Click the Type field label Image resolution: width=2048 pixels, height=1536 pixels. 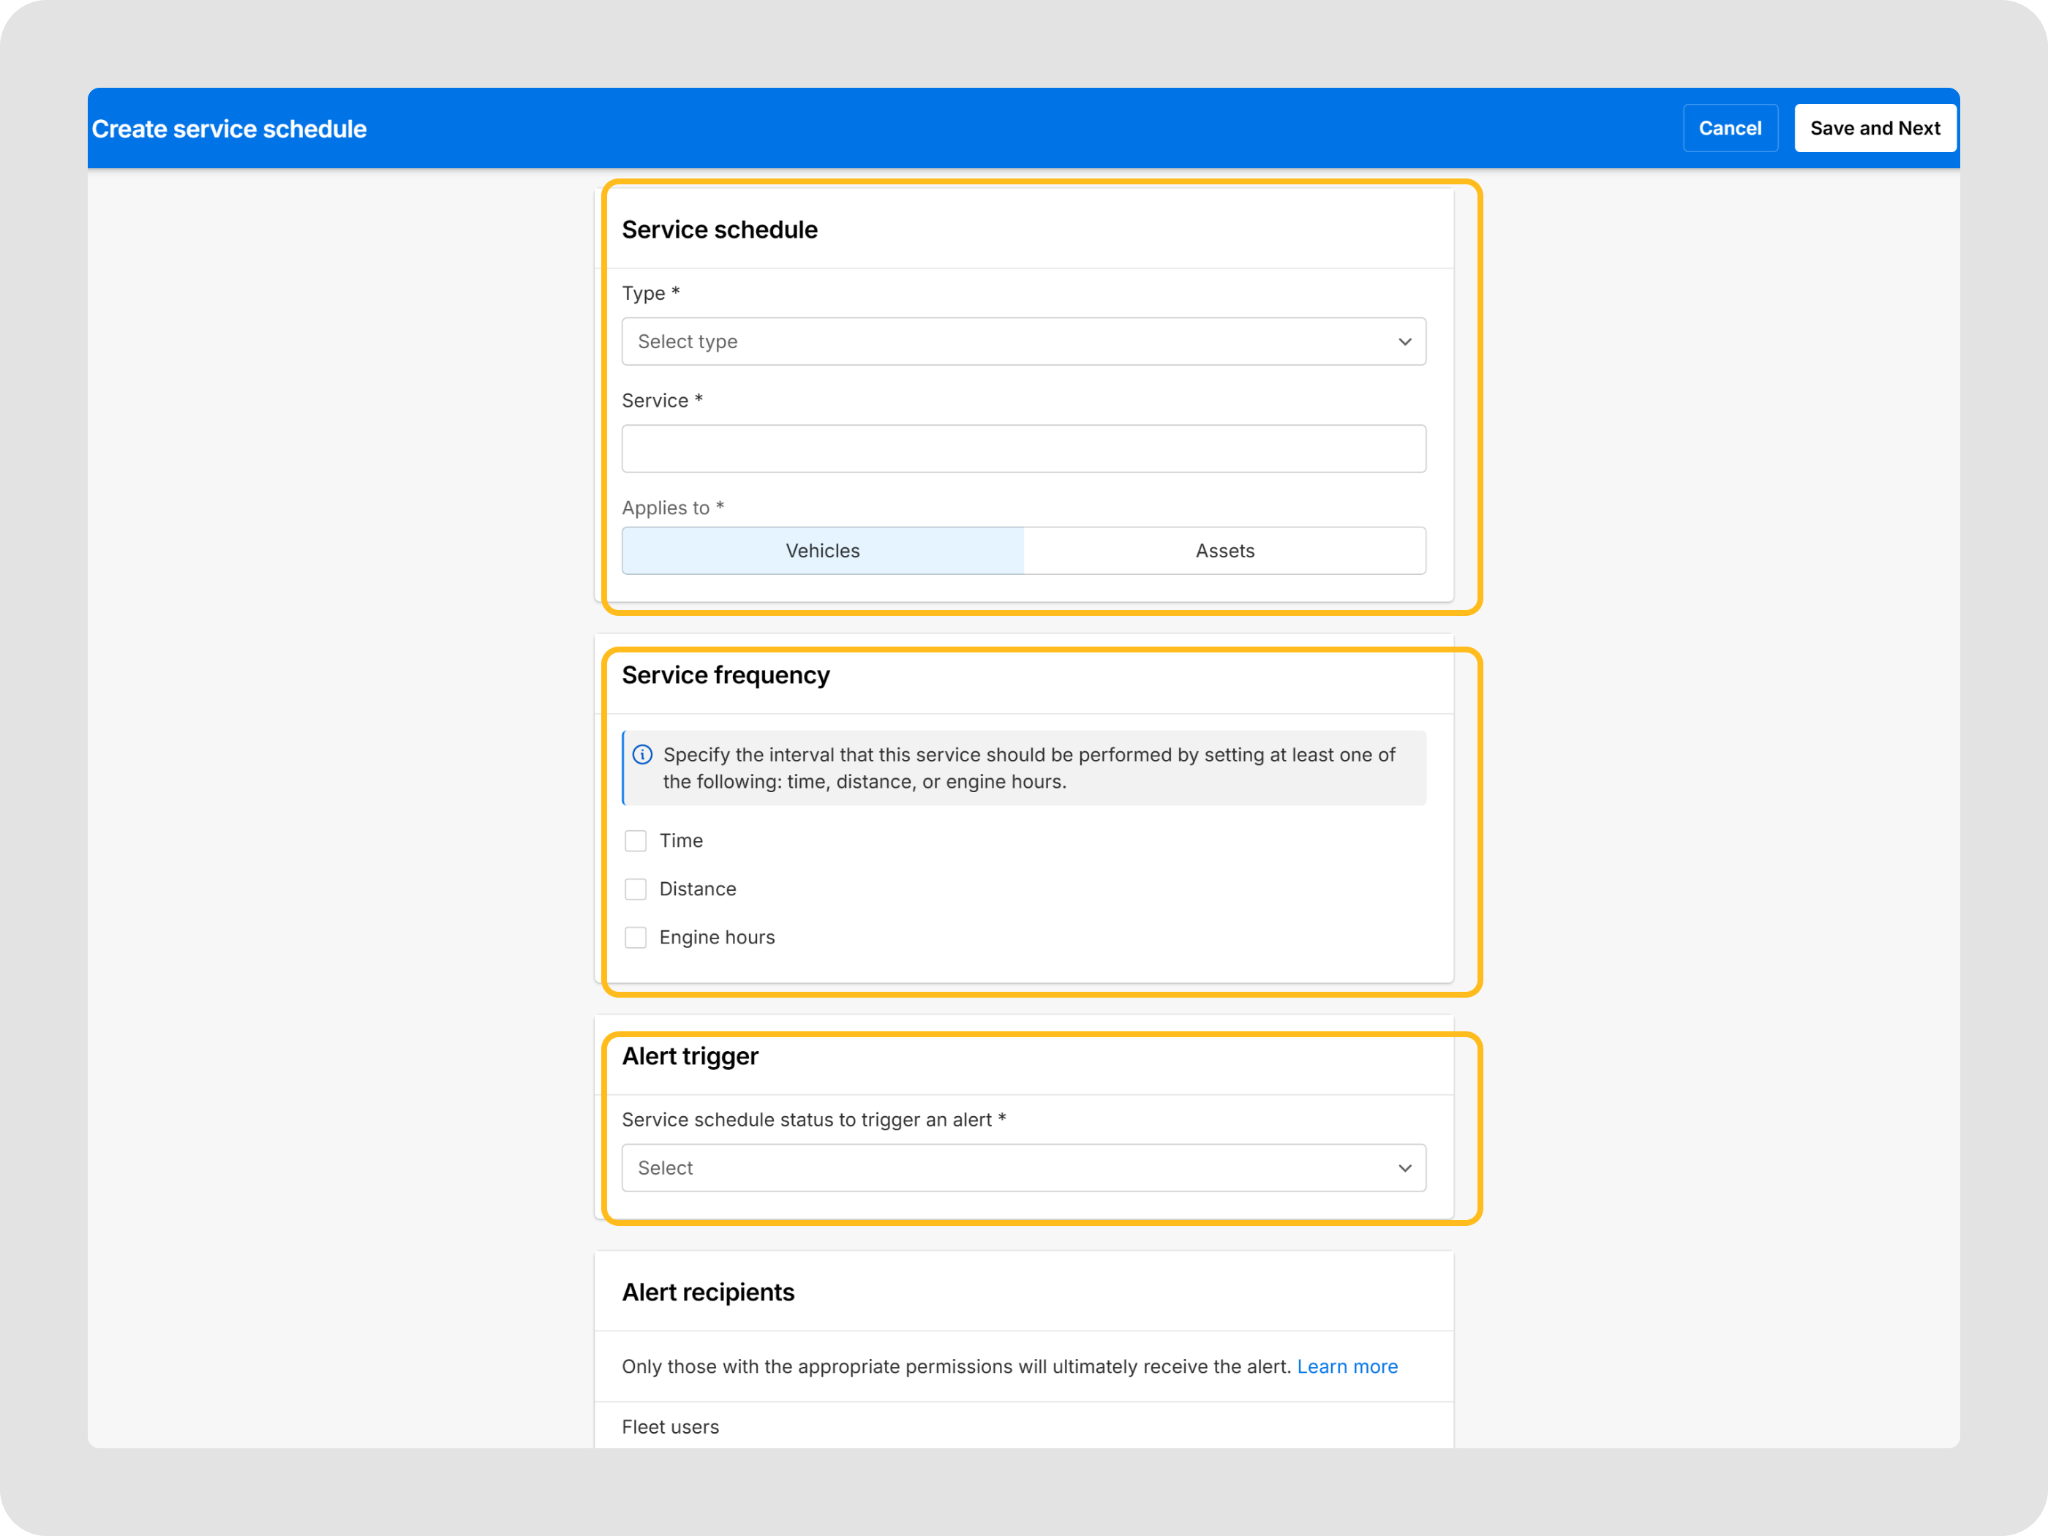point(651,293)
